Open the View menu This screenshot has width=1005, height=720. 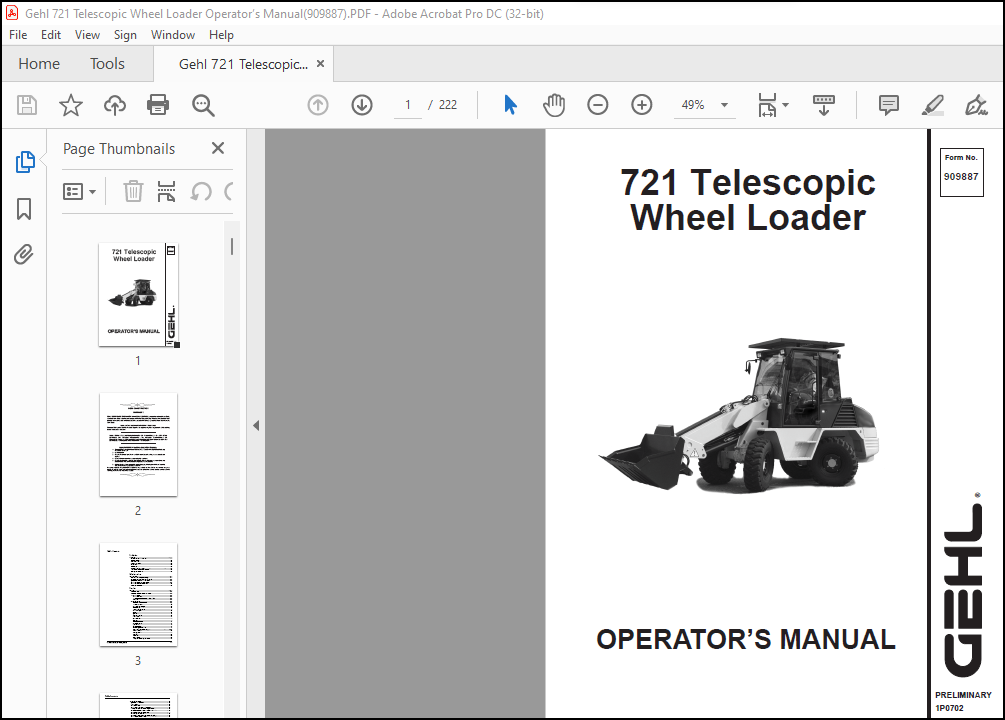pyautogui.click(x=87, y=35)
